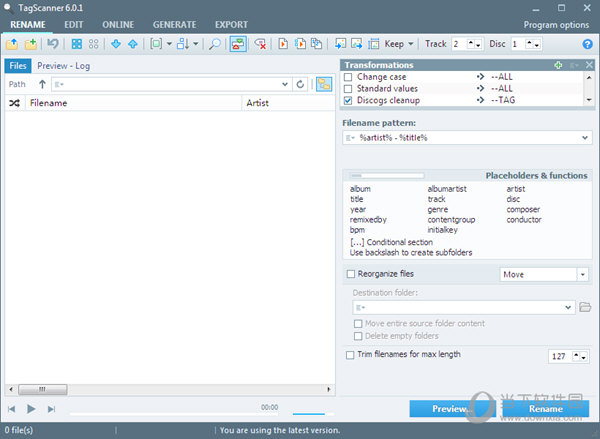Screen dimensions: 600x439
Task: Switch to the EDIT tab
Action: pyautogui.click(x=73, y=25)
